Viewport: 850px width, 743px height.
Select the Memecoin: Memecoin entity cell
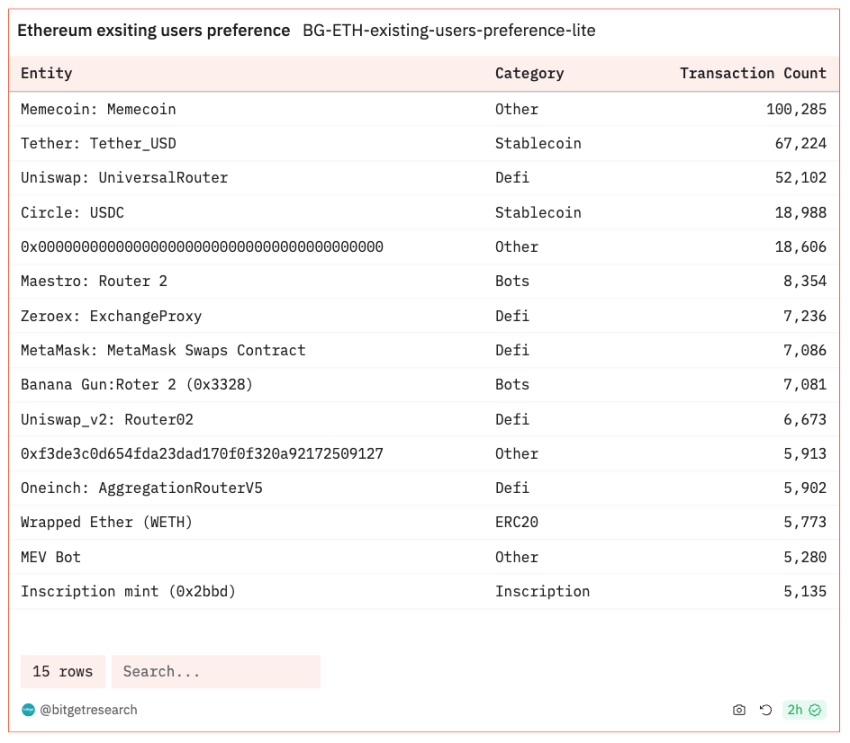(x=98, y=109)
